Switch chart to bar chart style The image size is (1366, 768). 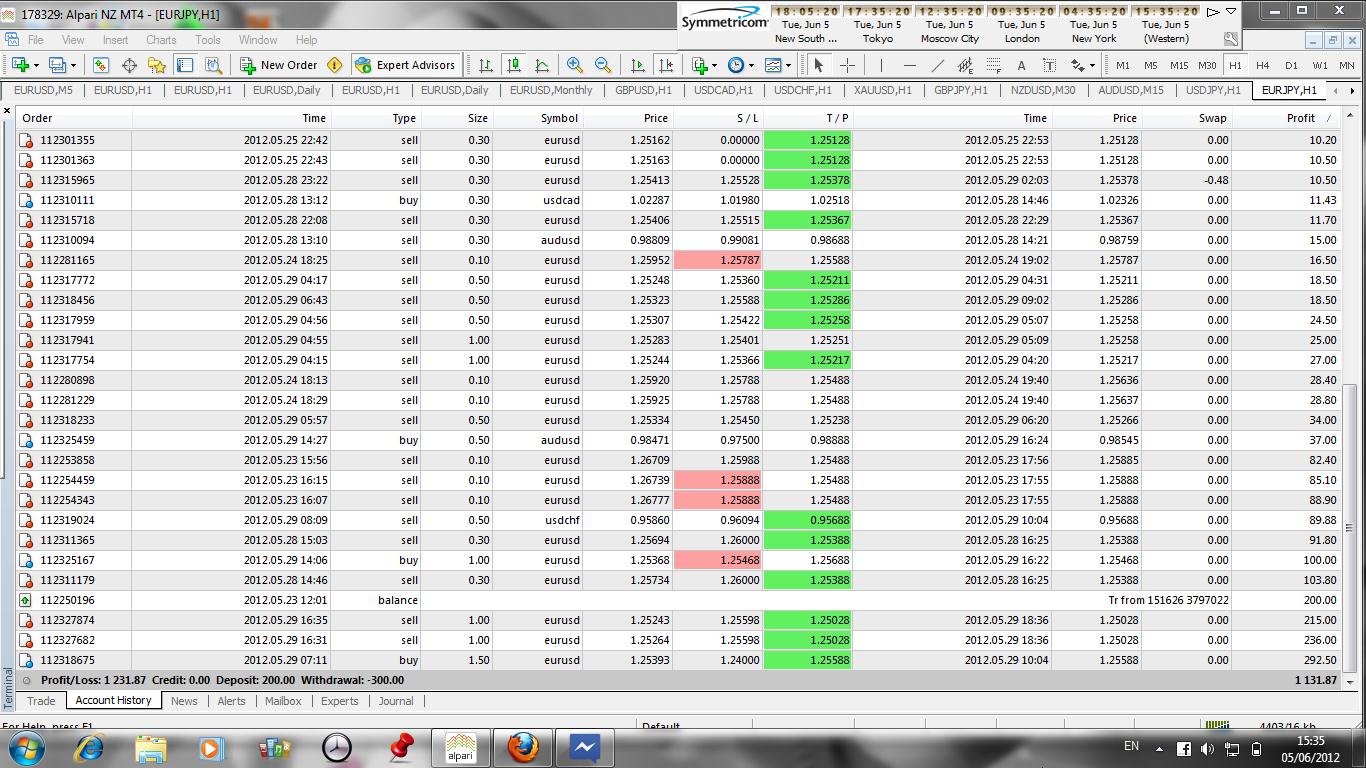[486, 65]
